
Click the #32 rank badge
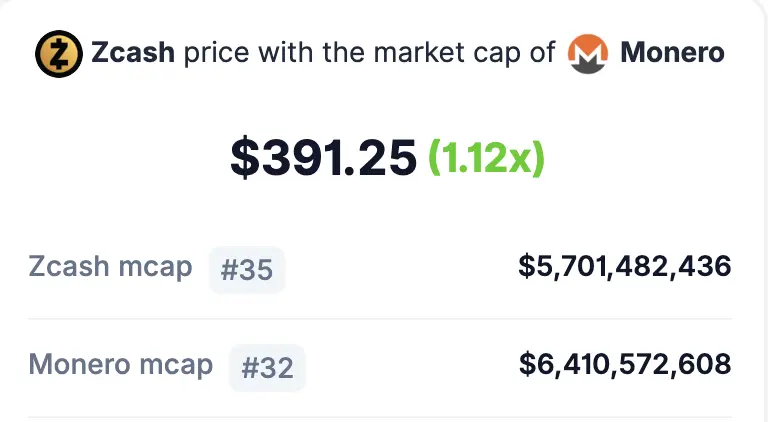(267, 368)
